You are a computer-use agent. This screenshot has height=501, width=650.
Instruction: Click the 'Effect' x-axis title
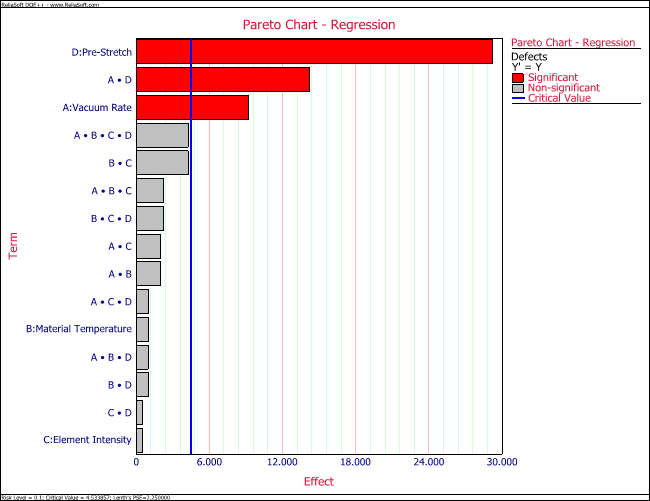(319, 482)
